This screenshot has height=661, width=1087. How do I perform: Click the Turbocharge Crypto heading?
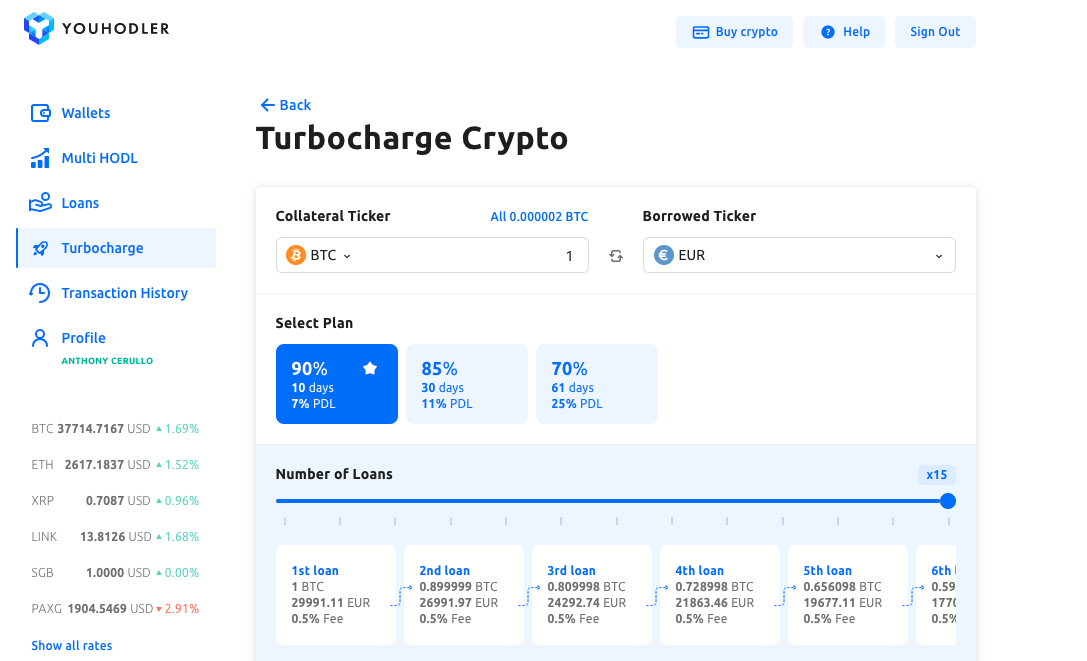point(412,138)
